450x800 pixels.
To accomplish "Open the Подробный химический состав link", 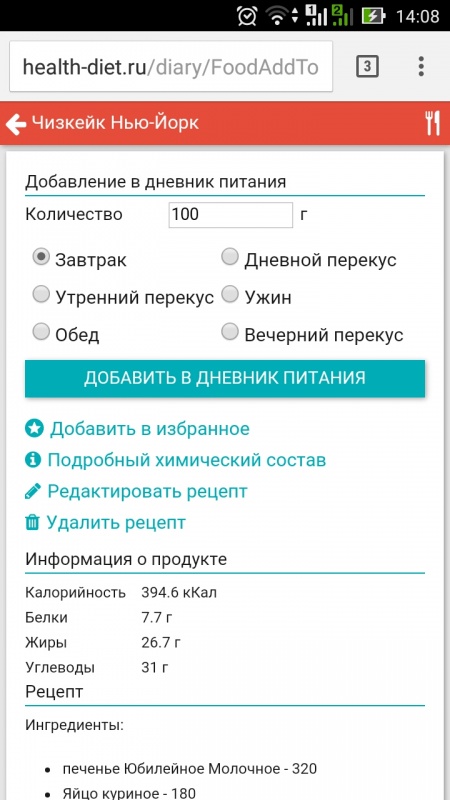I will coord(187,460).
